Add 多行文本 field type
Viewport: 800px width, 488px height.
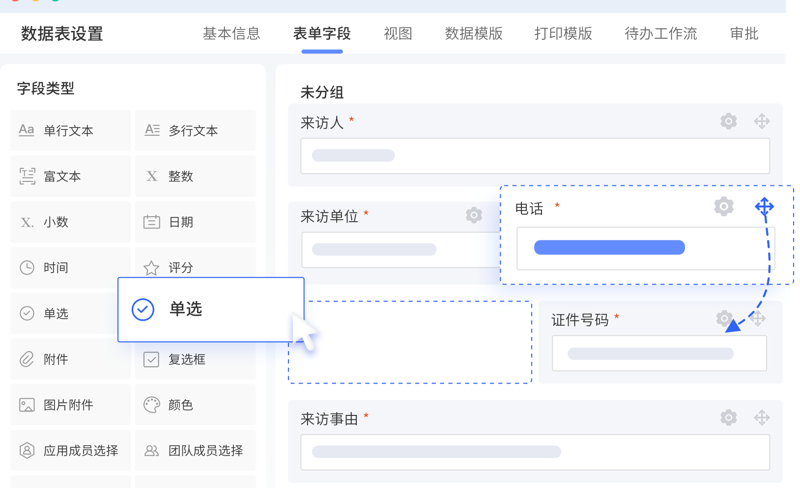[x=195, y=131]
